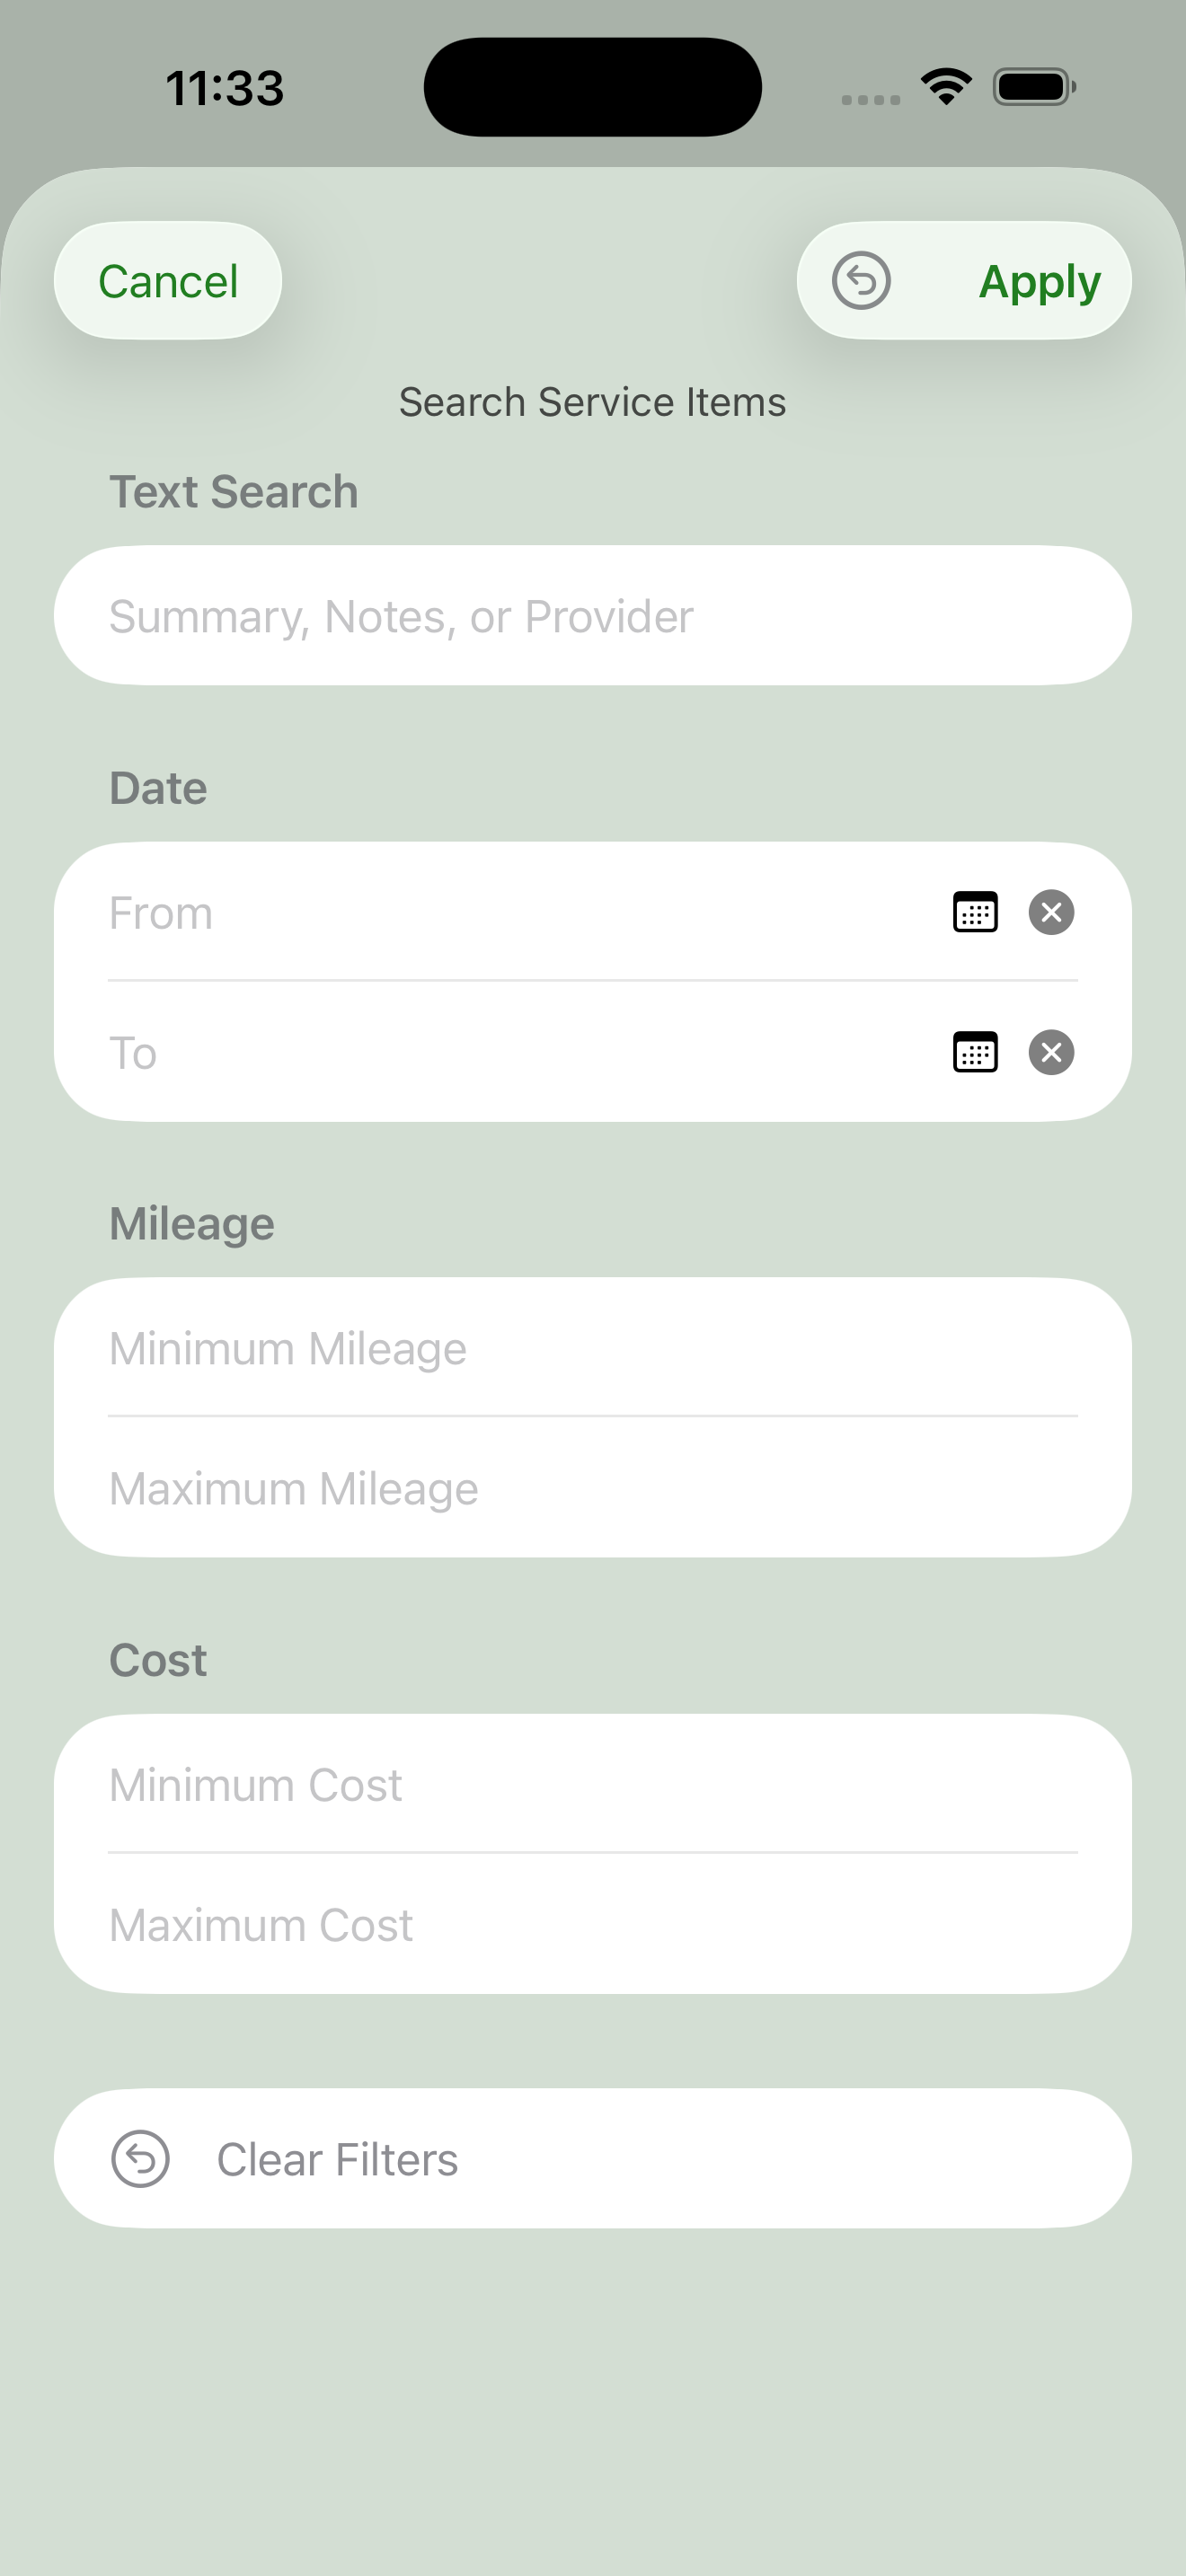
Task: Clear the To date value
Action: click(x=1051, y=1052)
